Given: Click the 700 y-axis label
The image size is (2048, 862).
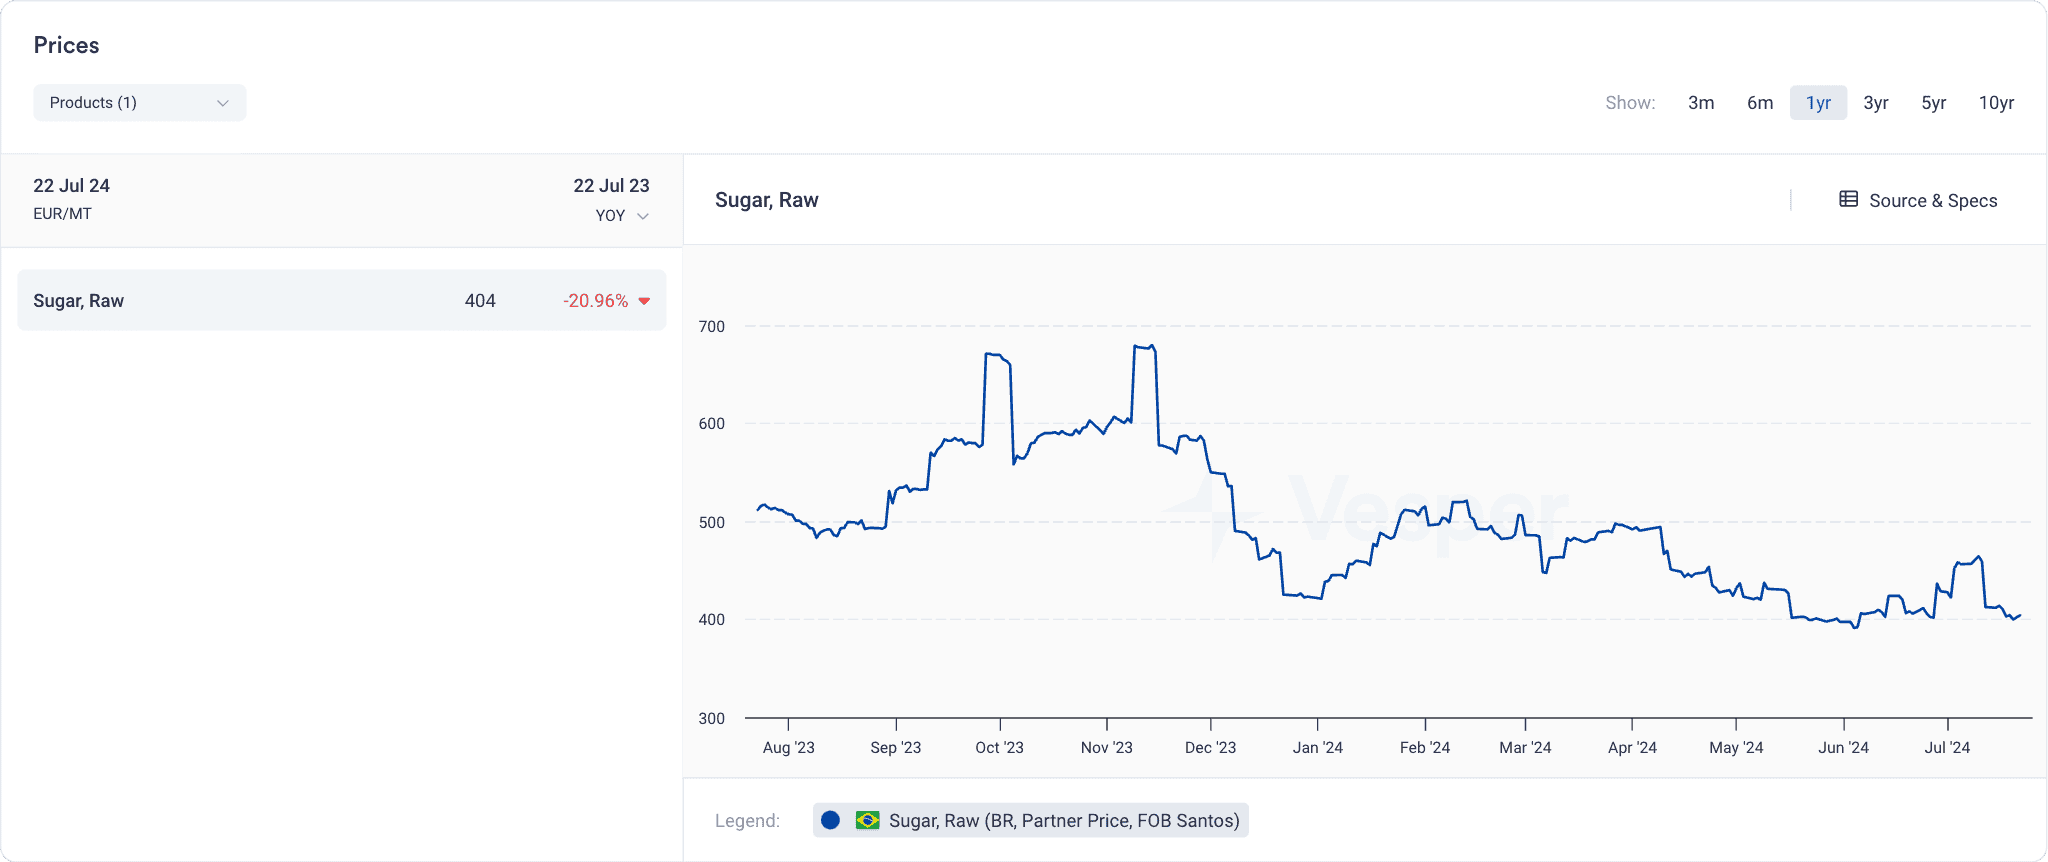Looking at the screenshot, I should point(711,327).
